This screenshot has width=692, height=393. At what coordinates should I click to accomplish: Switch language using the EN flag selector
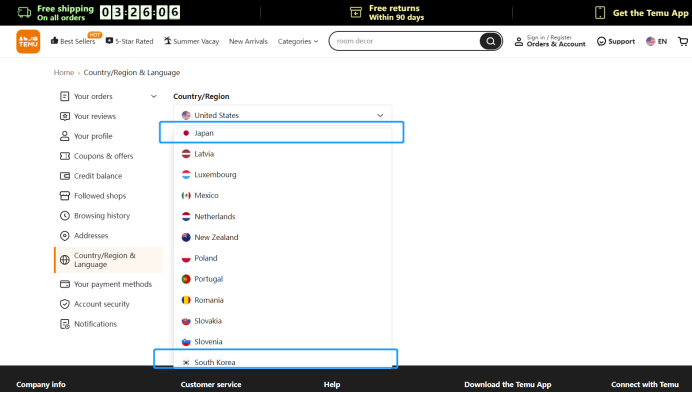pyautogui.click(x=656, y=42)
